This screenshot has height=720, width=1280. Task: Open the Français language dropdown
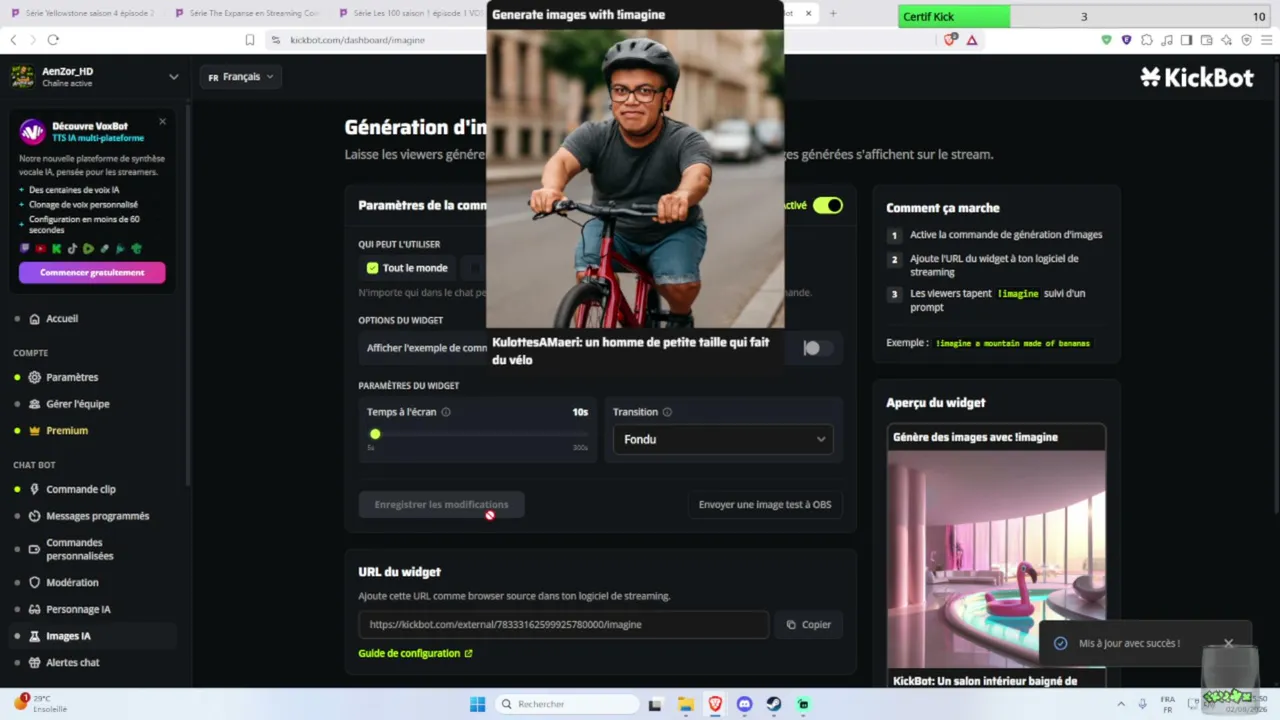241,77
